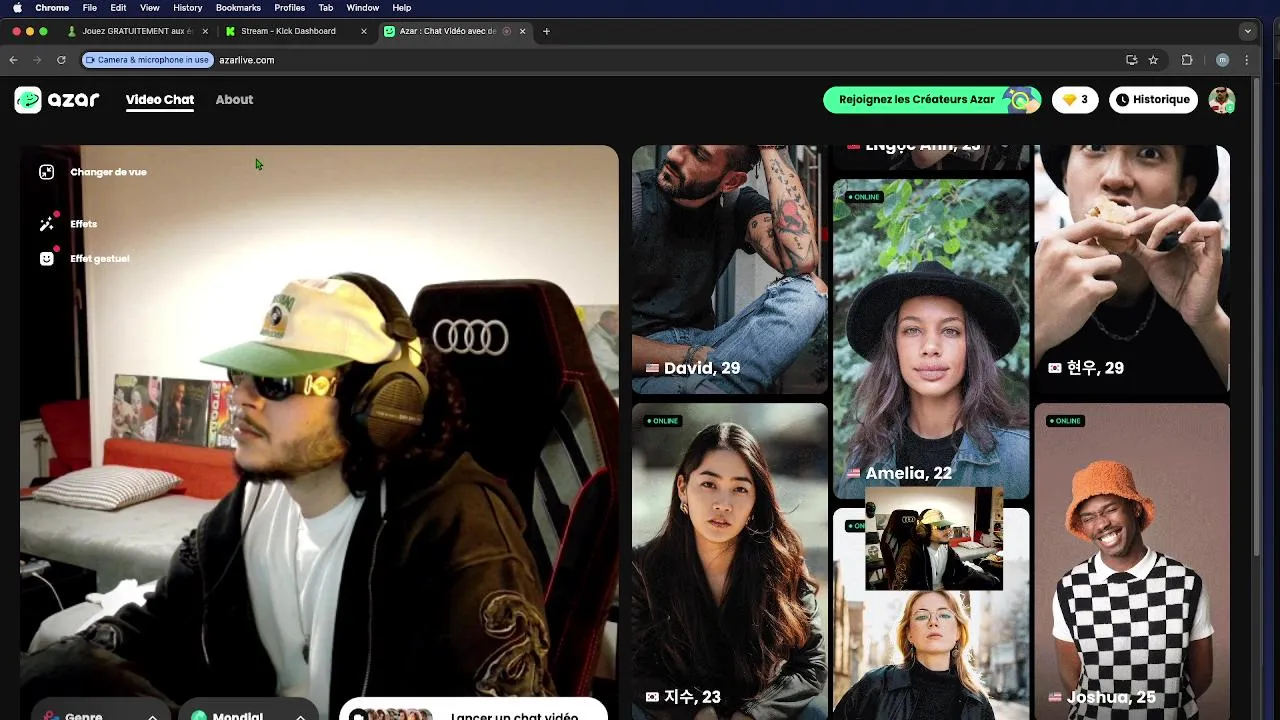The image size is (1280, 720).
Task: Open the Video Chat page
Action: [160, 100]
